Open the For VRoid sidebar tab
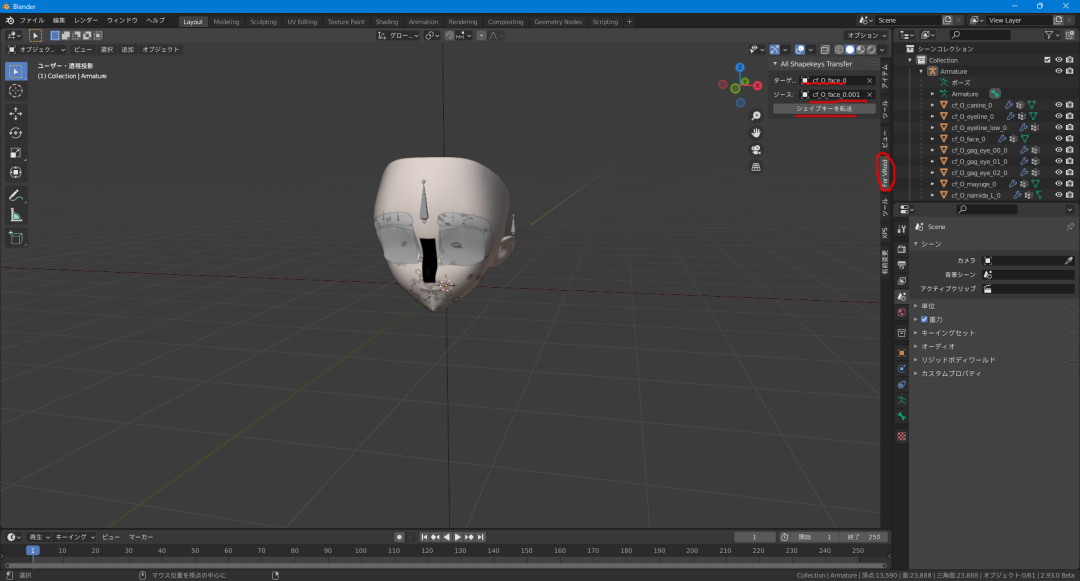 (885, 172)
